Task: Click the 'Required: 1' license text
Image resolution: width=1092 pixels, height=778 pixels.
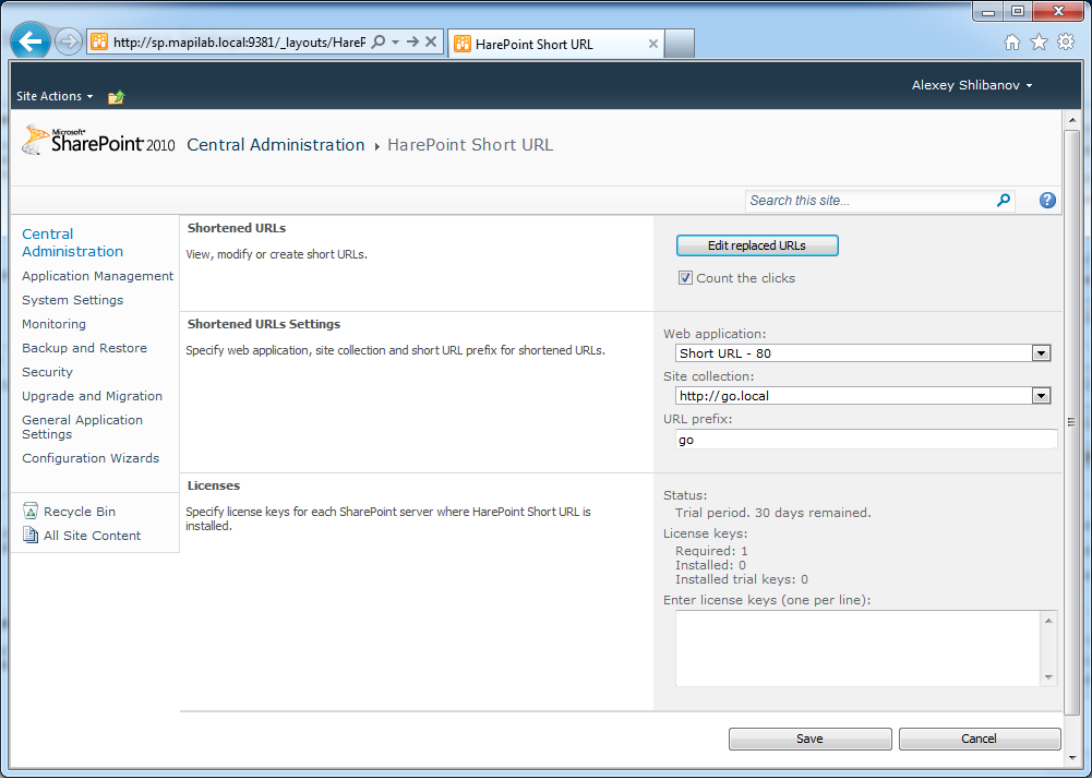Action: tap(711, 551)
